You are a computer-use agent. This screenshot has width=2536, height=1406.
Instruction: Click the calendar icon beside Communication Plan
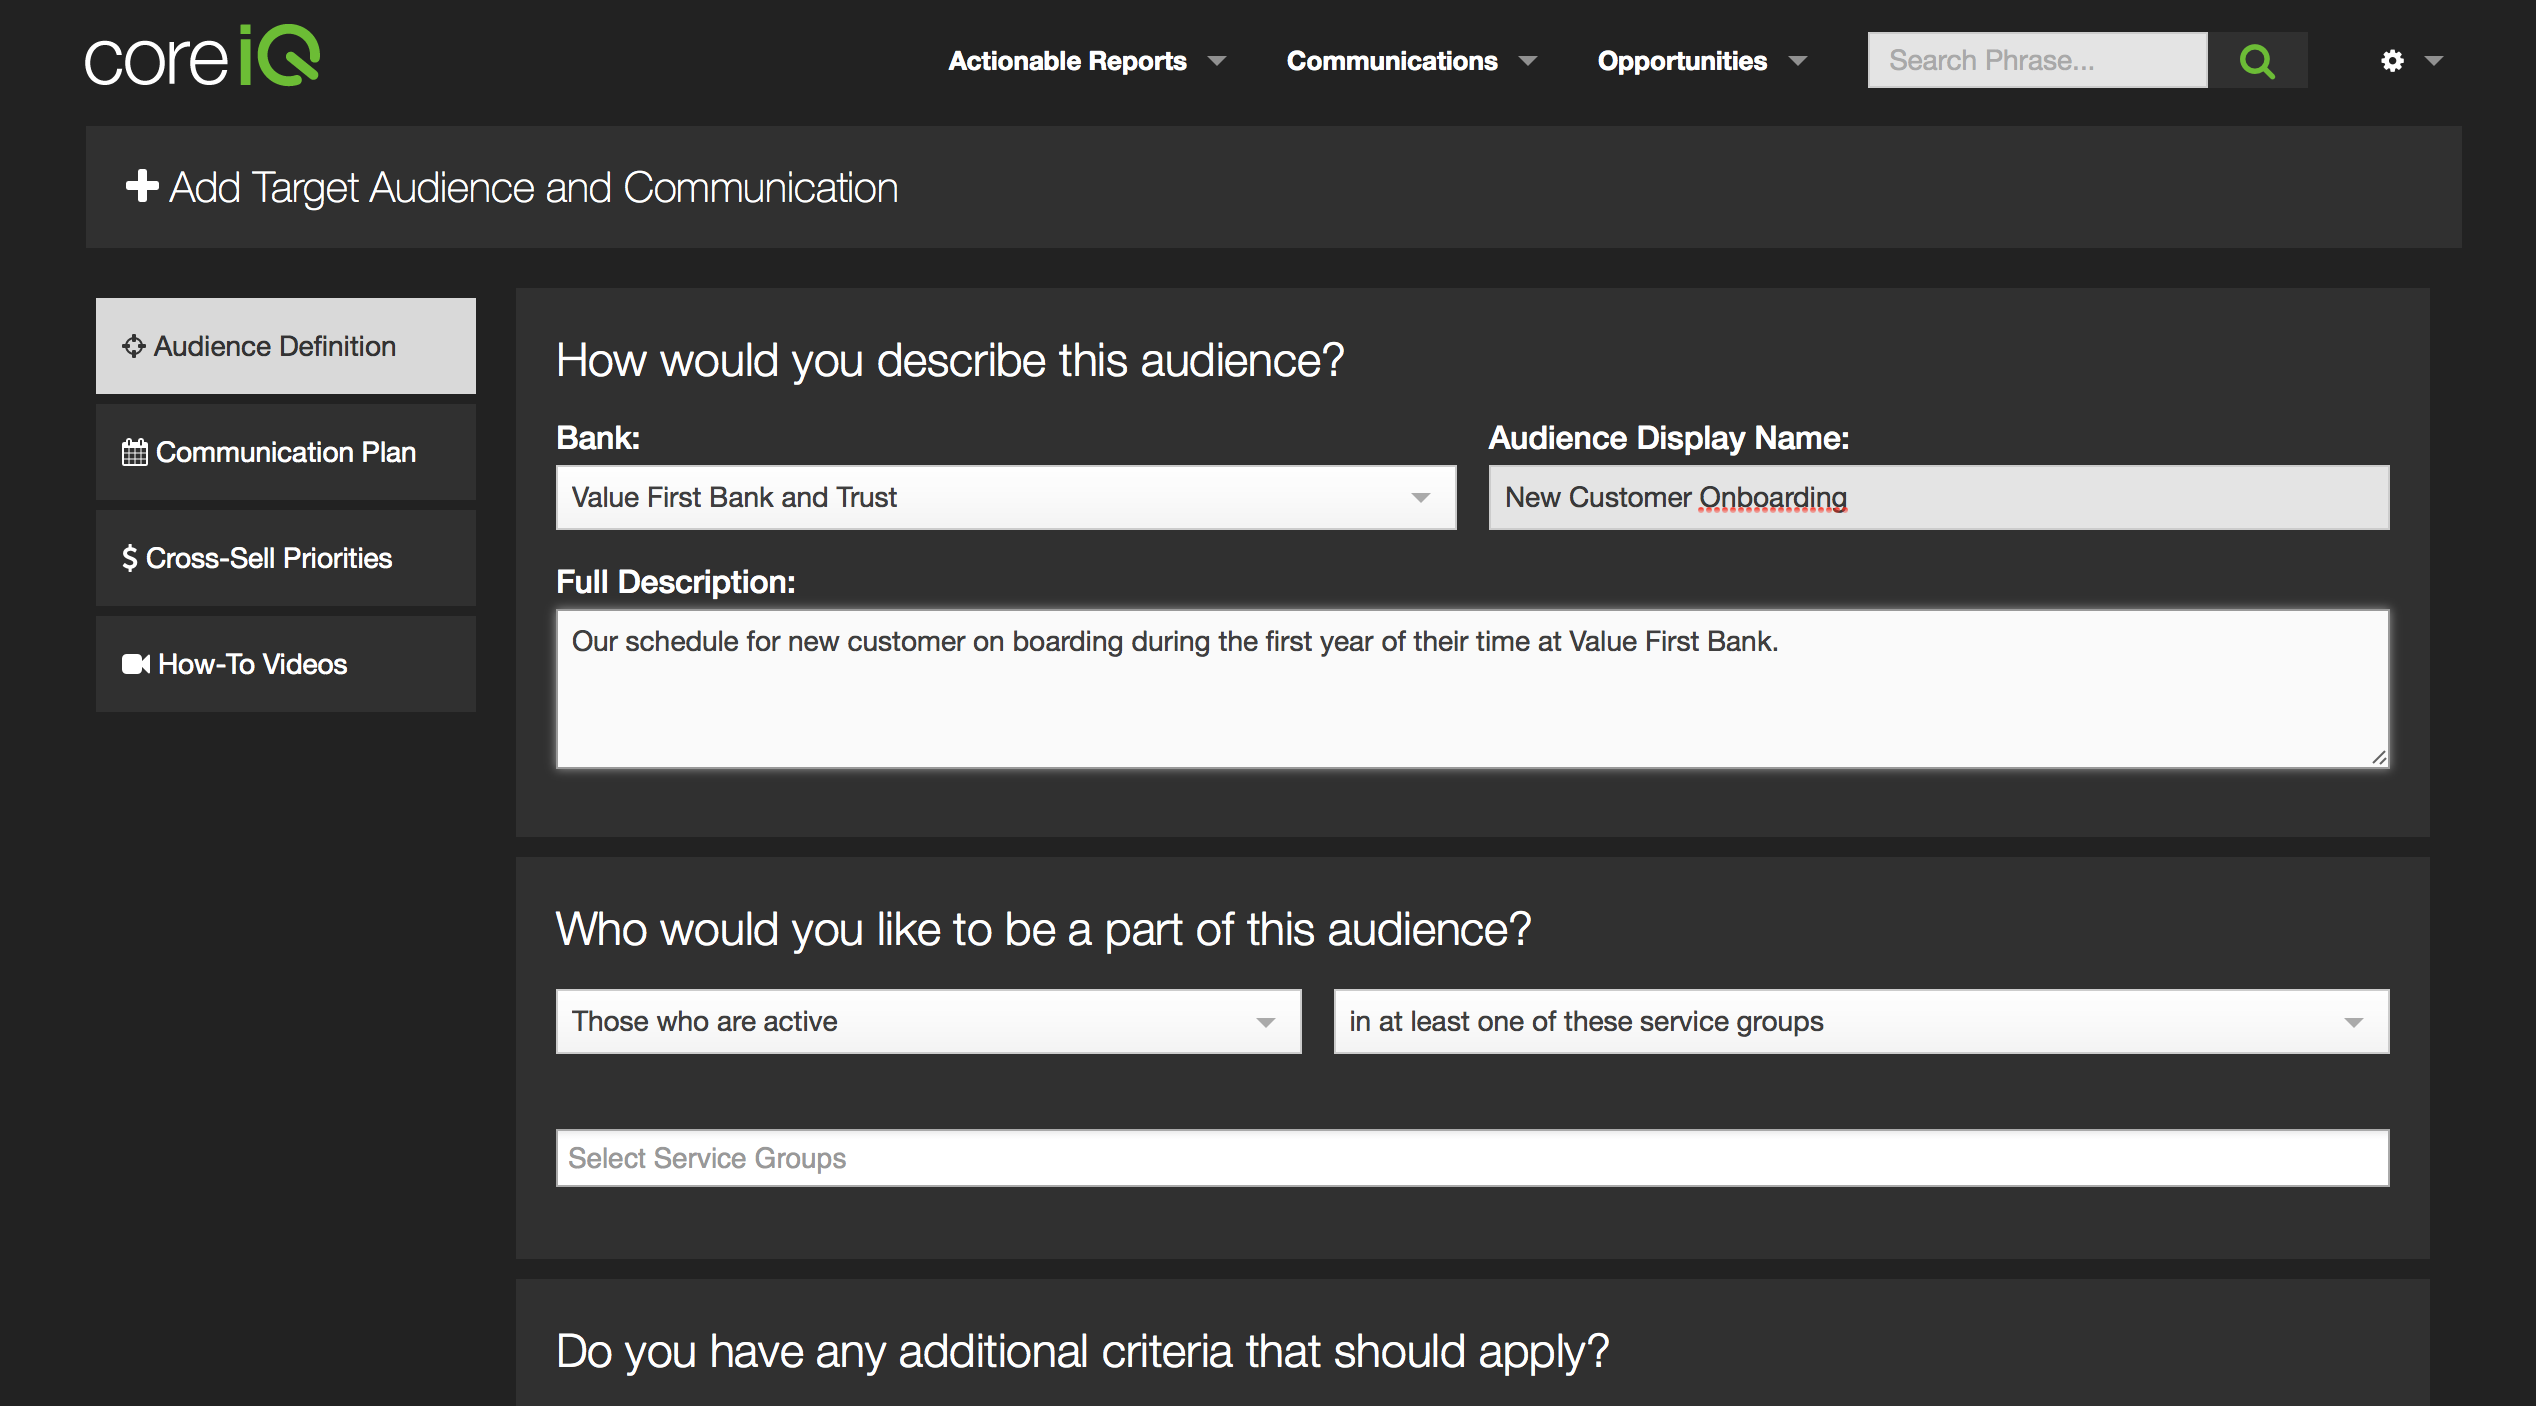click(x=134, y=452)
